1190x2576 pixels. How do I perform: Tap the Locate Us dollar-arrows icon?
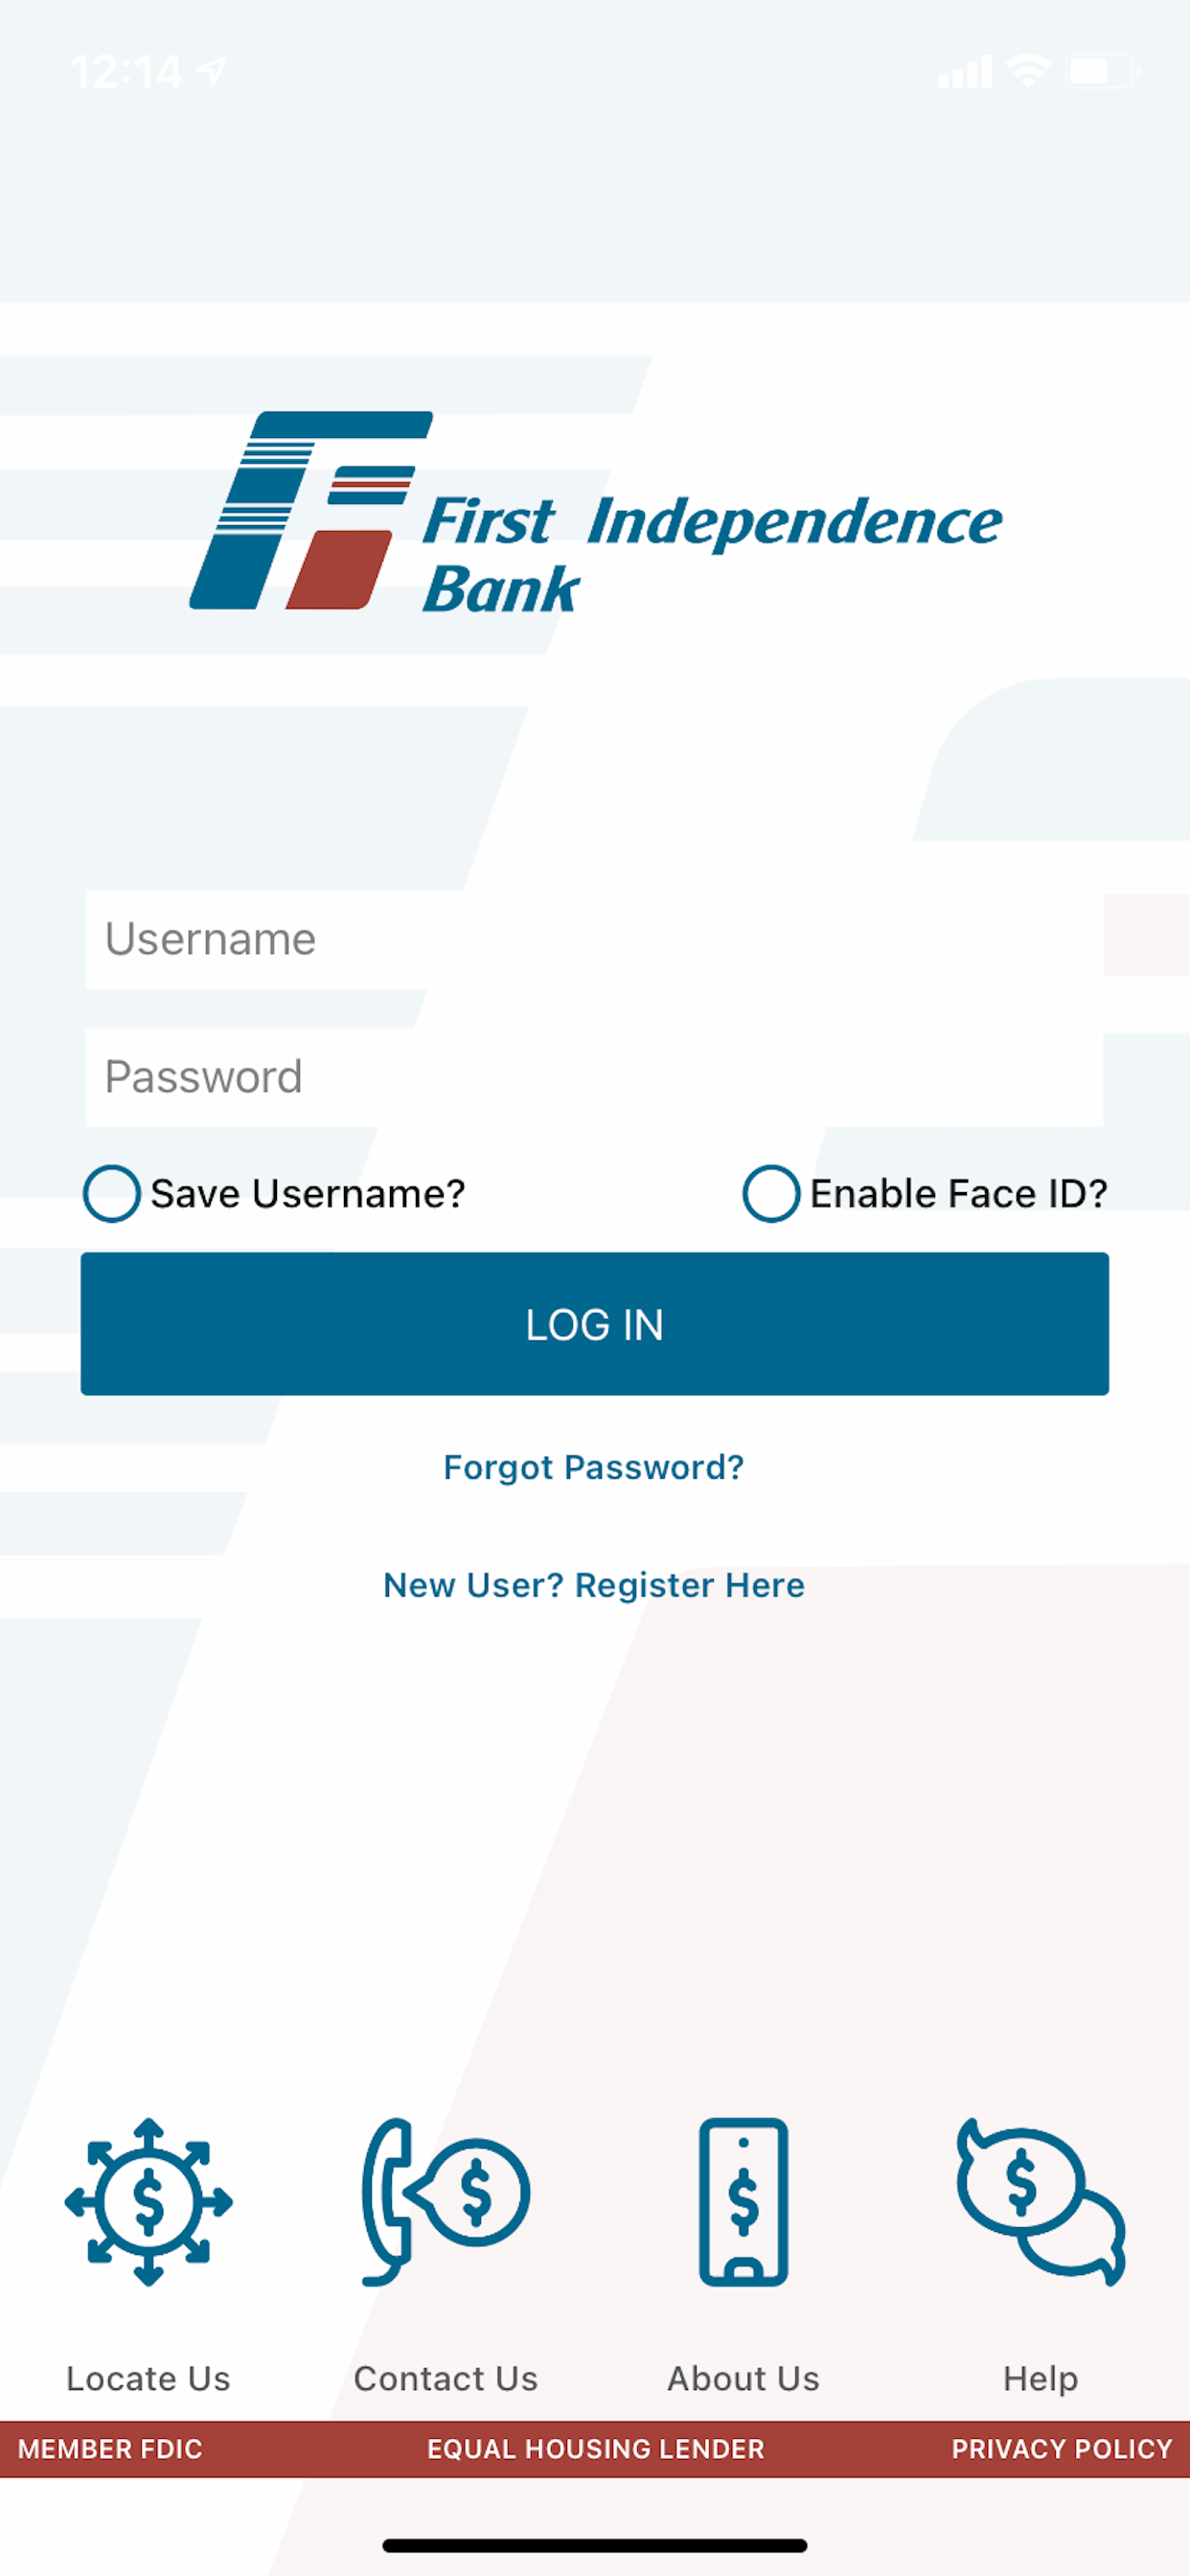coord(149,2201)
